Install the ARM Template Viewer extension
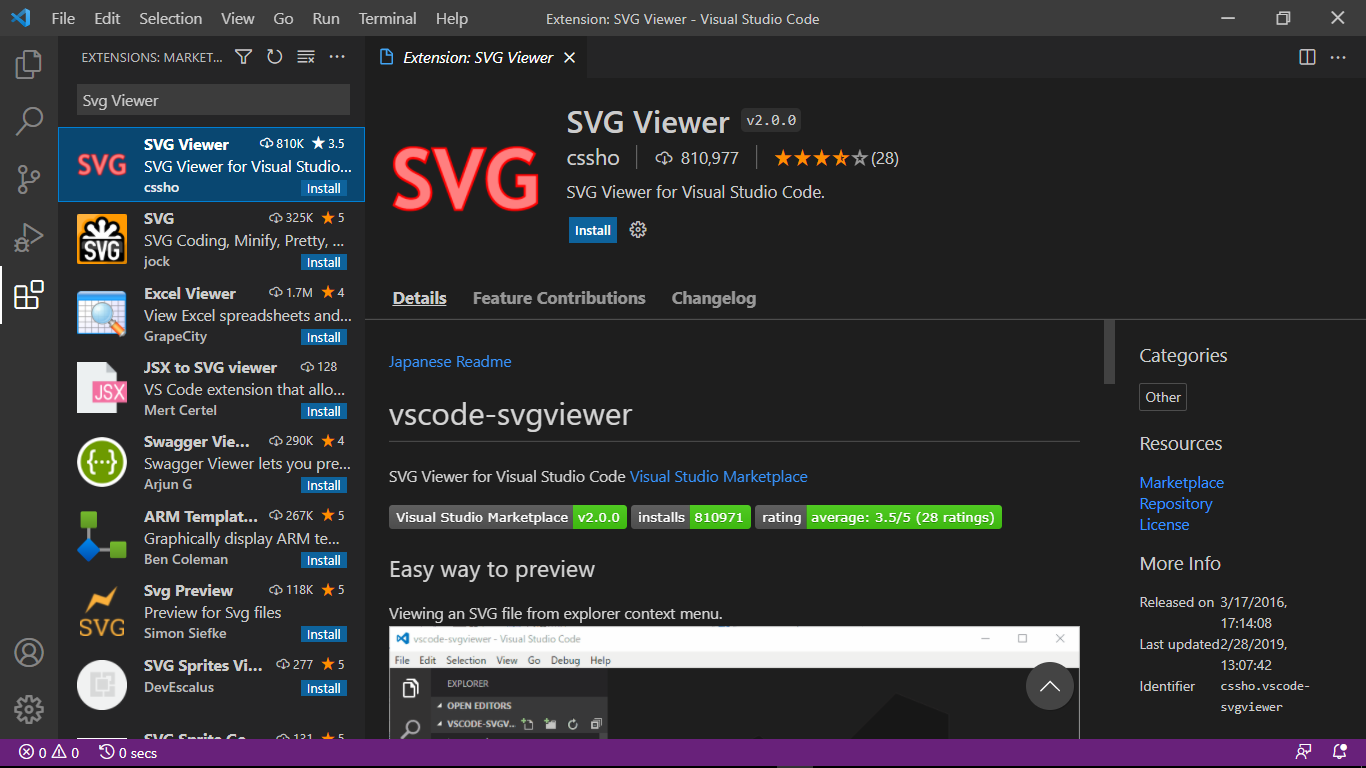 pyautogui.click(x=324, y=560)
